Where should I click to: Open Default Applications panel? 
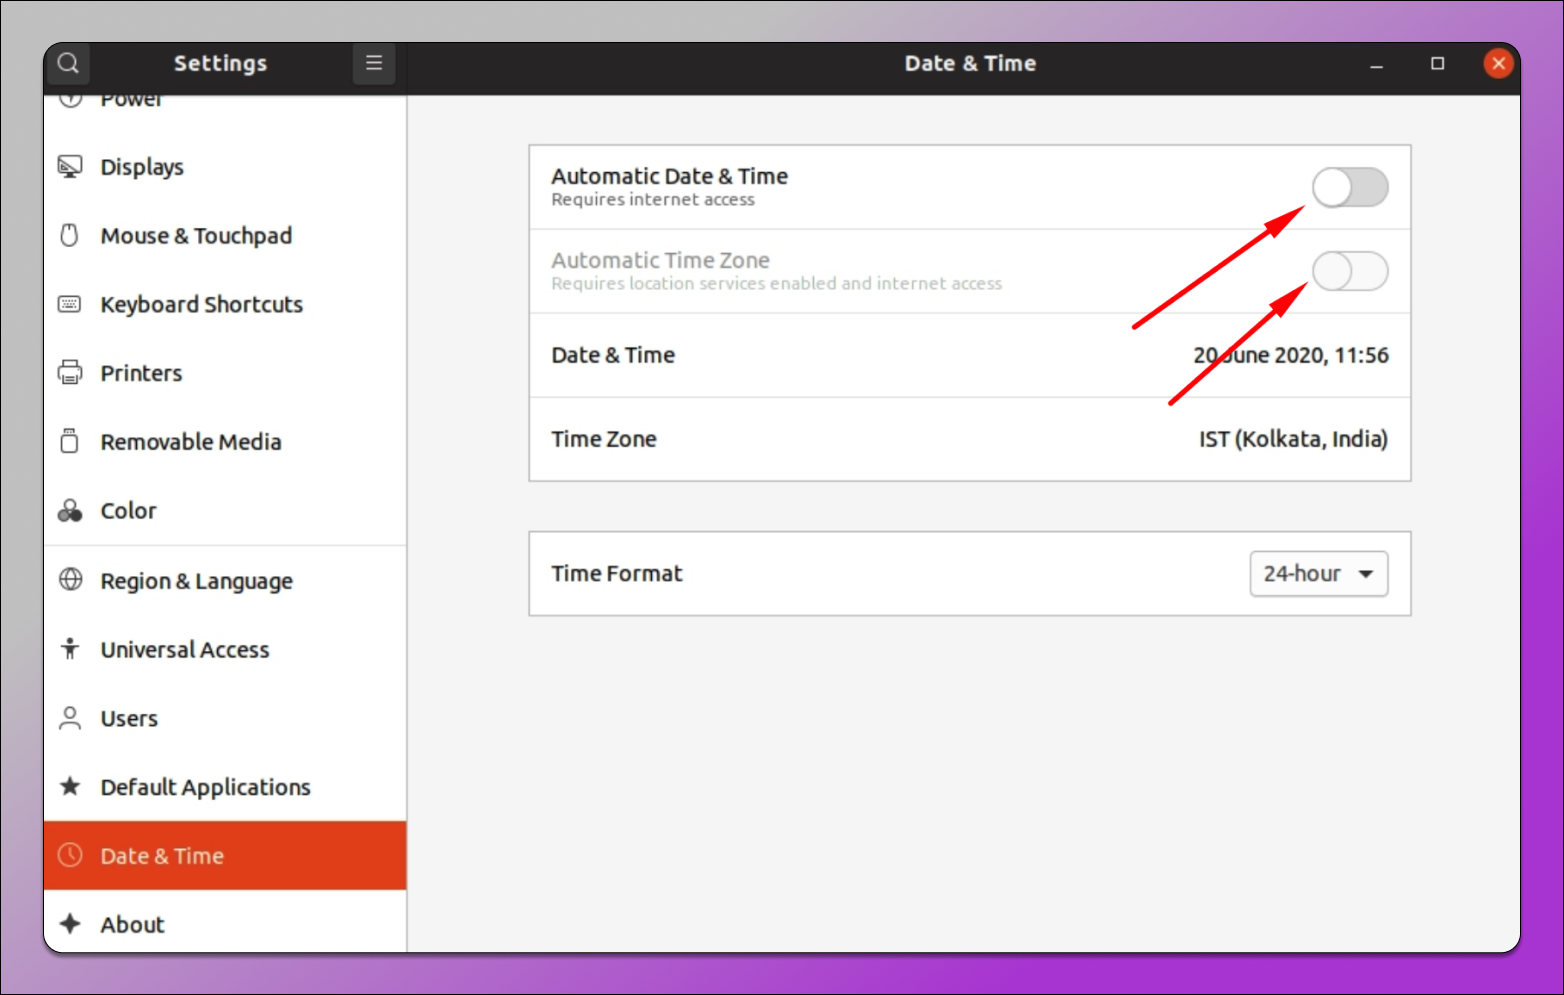(x=205, y=788)
